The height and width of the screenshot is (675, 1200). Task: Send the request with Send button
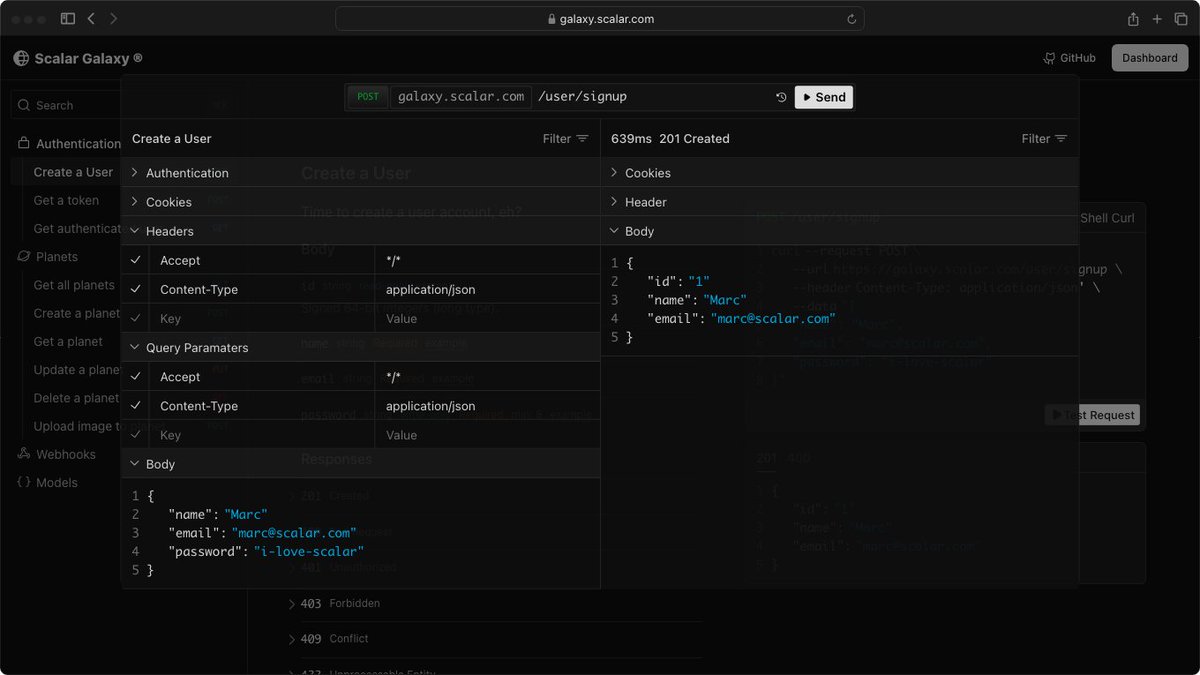[x=824, y=97]
